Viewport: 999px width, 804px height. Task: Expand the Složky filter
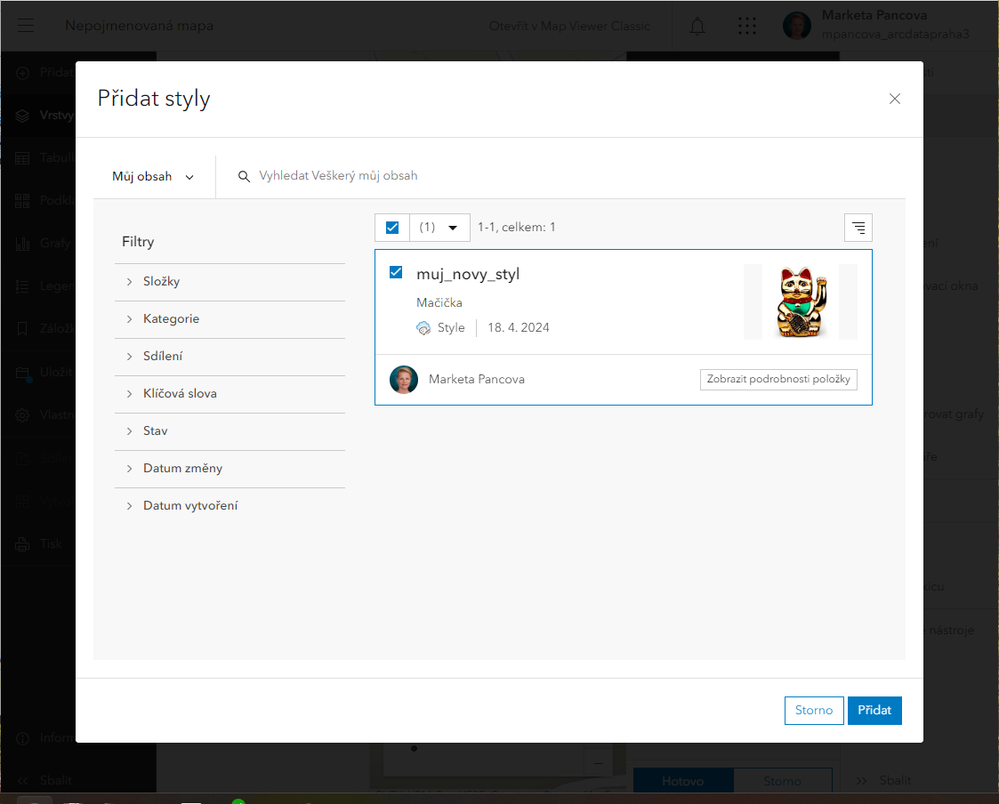pos(161,282)
